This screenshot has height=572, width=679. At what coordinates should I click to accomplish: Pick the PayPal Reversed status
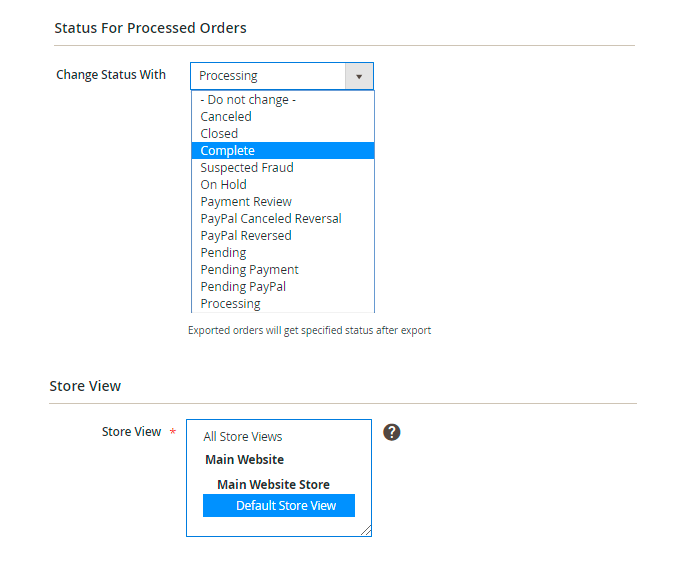[x=283, y=236]
